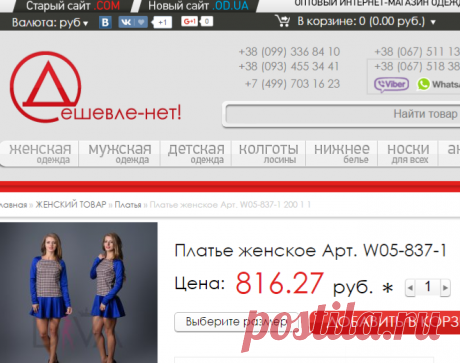
Task: Open 'мужская одежда' menu
Action: (x=120, y=153)
